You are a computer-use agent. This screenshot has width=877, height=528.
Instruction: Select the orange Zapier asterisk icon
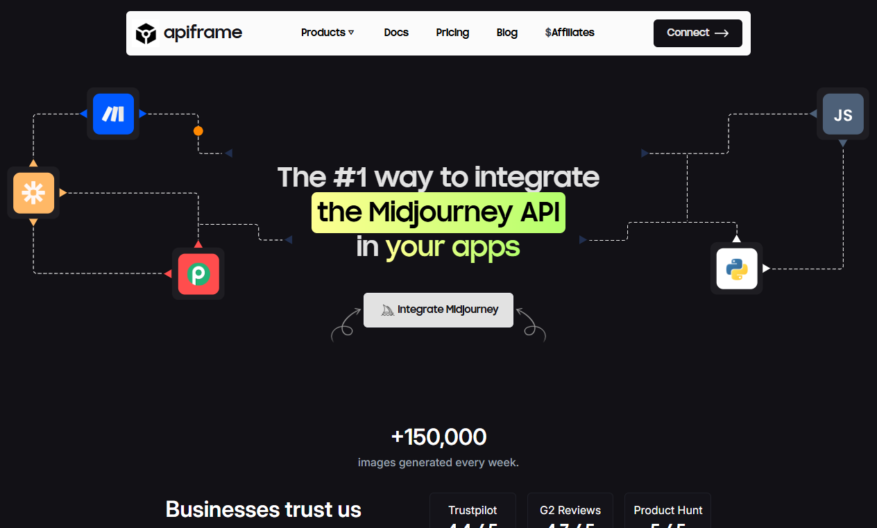(34, 193)
